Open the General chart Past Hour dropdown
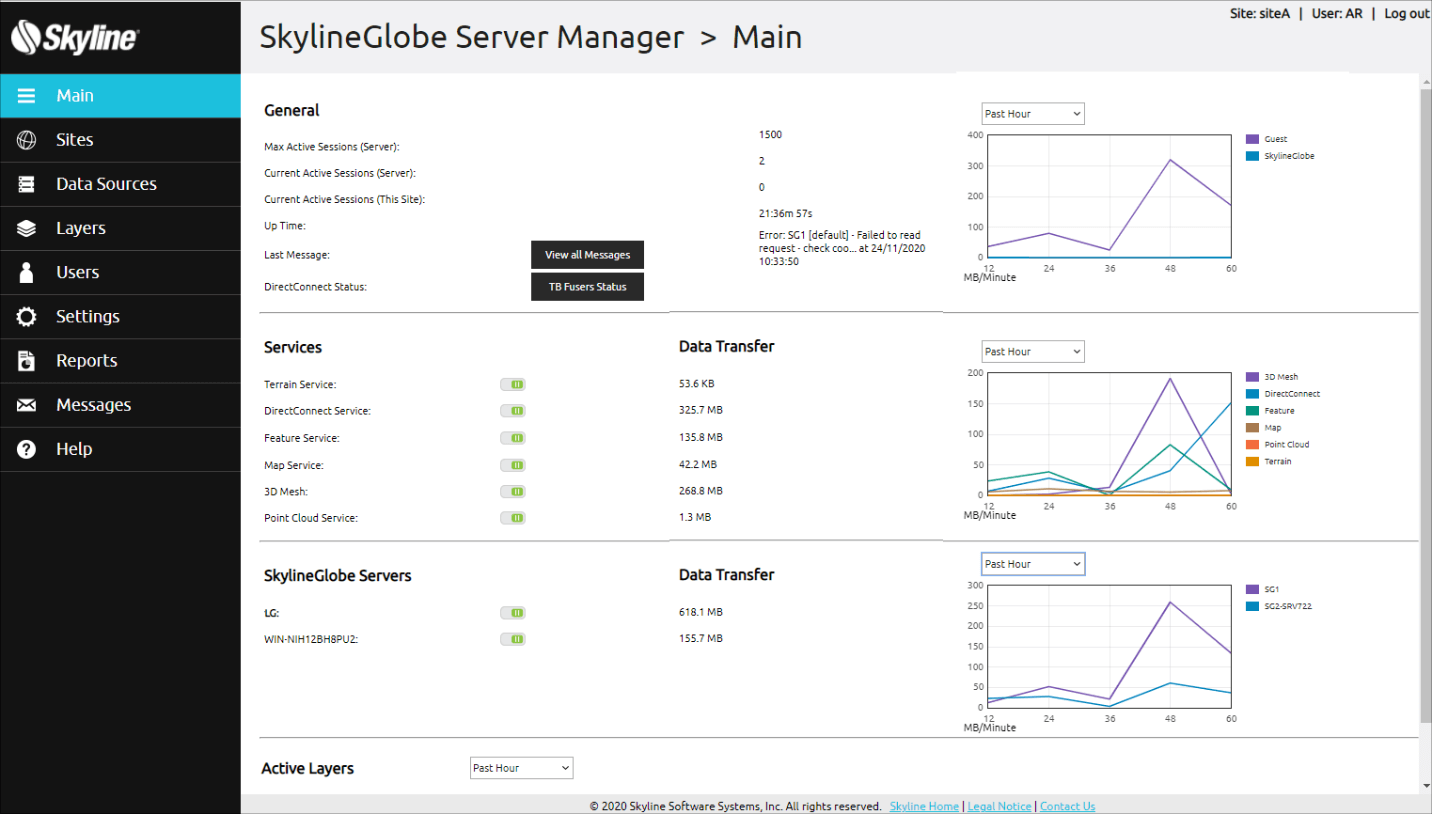 pyautogui.click(x=1032, y=114)
